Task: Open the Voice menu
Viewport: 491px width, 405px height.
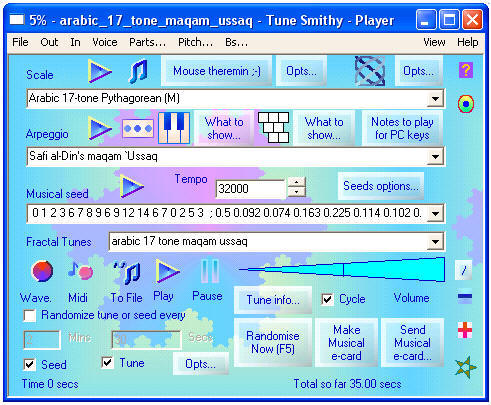Action: [x=105, y=42]
